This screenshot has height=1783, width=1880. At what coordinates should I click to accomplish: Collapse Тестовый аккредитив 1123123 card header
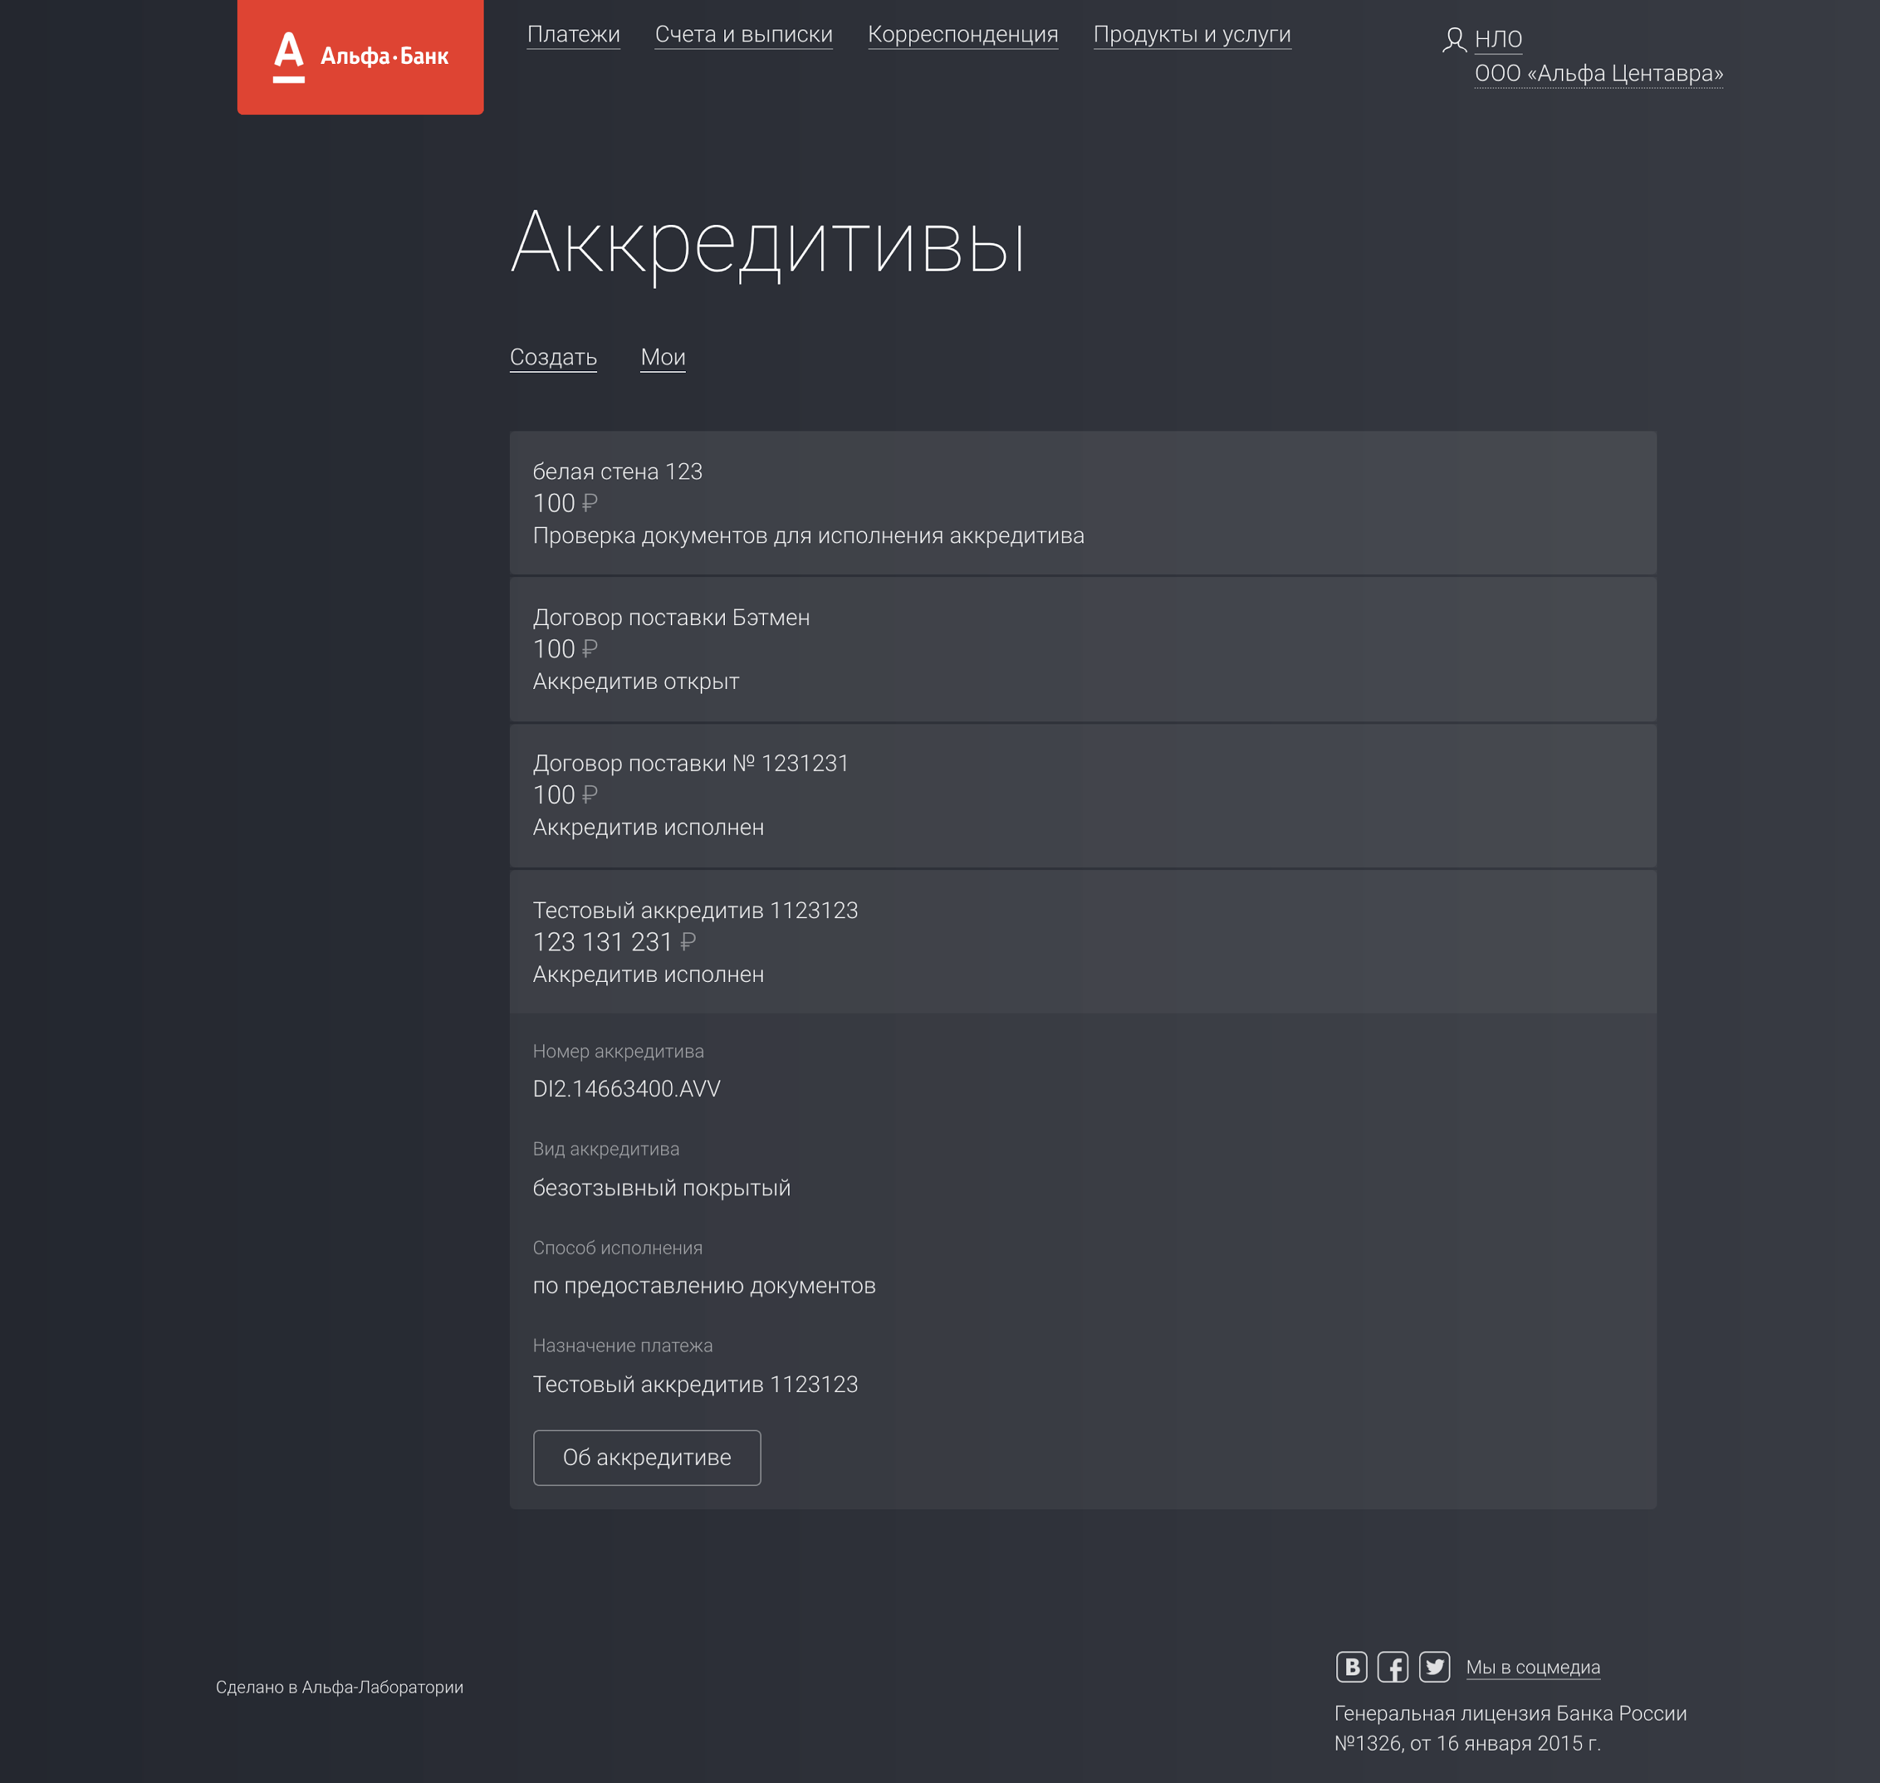pyautogui.click(x=1083, y=942)
